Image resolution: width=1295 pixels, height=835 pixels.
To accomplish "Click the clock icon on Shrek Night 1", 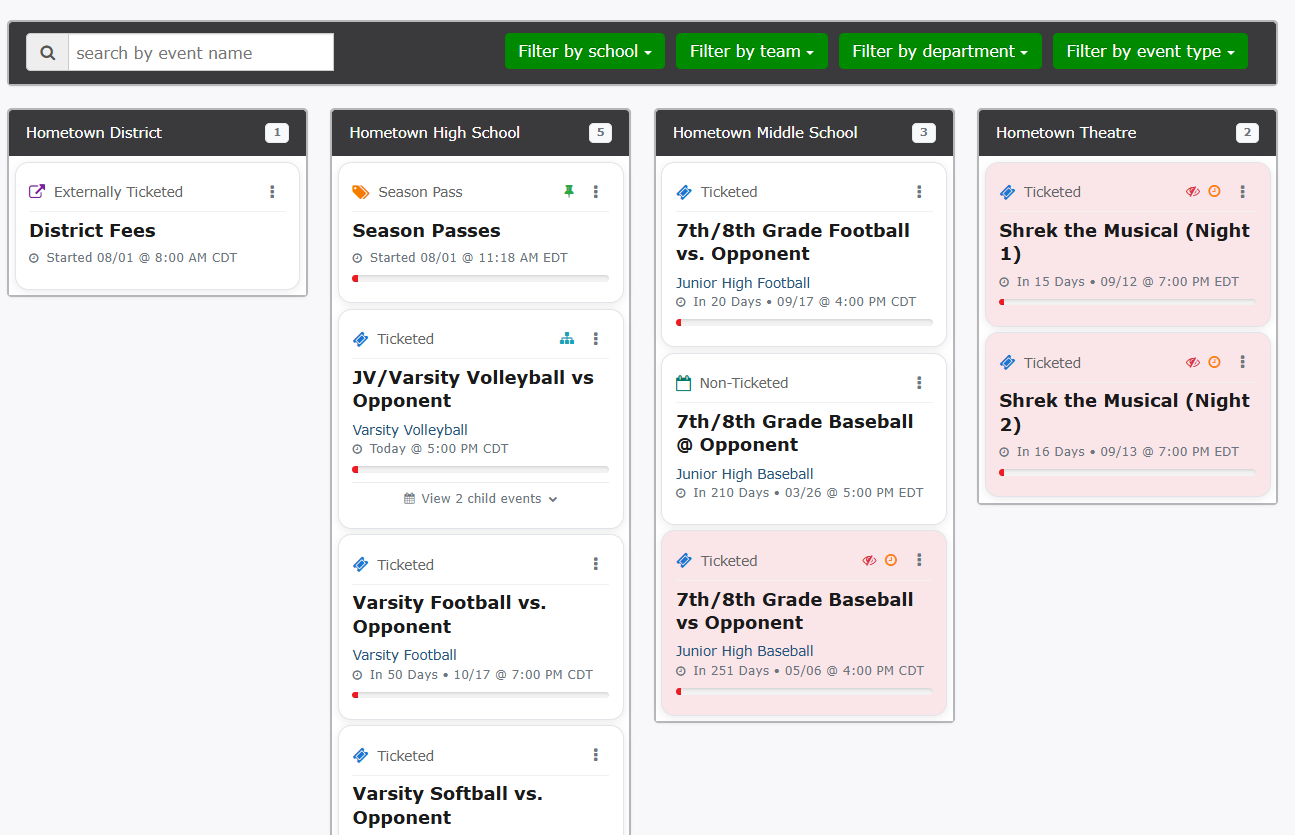I will 1214,192.
